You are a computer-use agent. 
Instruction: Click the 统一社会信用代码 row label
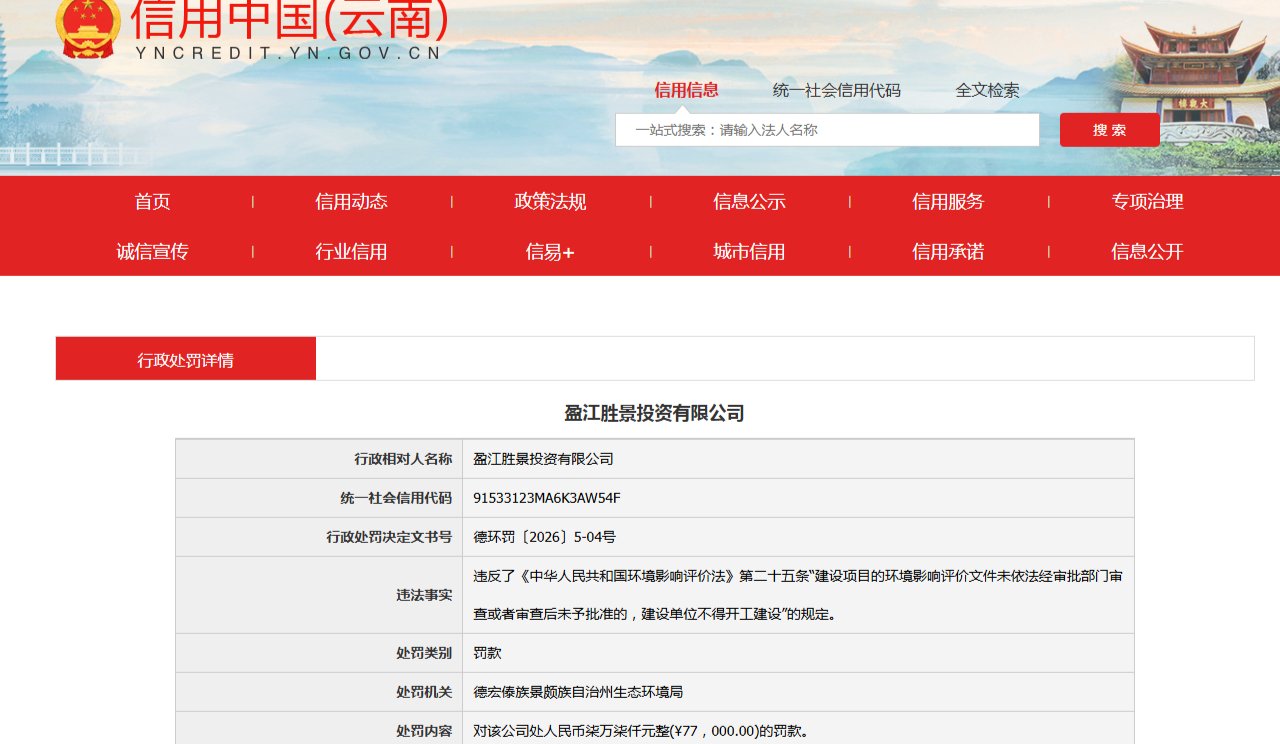[x=396, y=498]
